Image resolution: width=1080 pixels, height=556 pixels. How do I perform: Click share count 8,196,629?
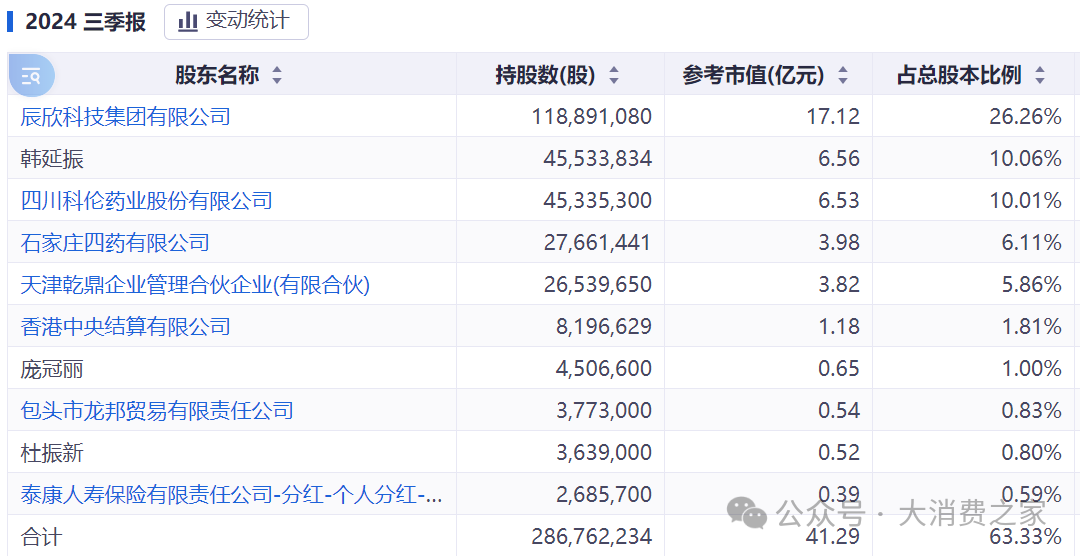[x=603, y=327]
